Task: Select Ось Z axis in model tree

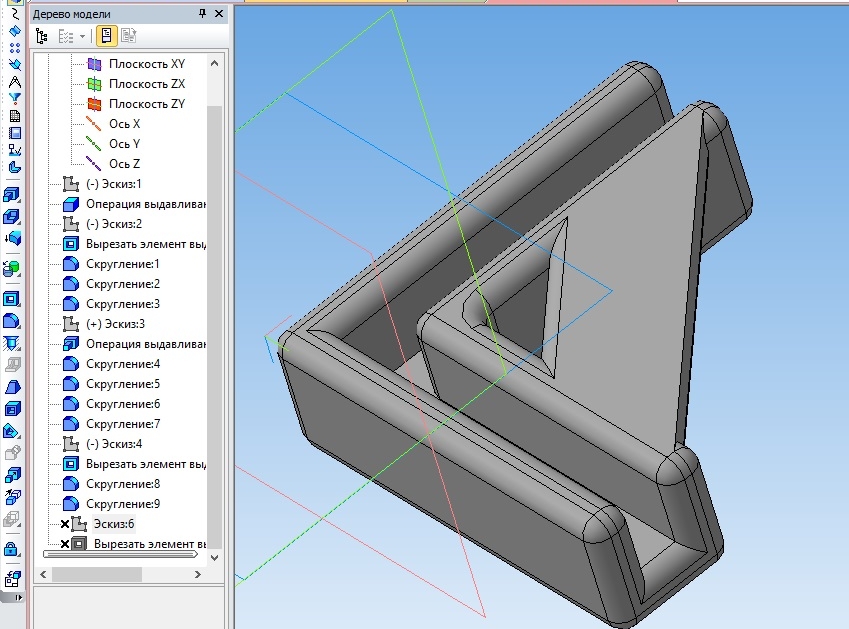Action: click(x=124, y=164)
